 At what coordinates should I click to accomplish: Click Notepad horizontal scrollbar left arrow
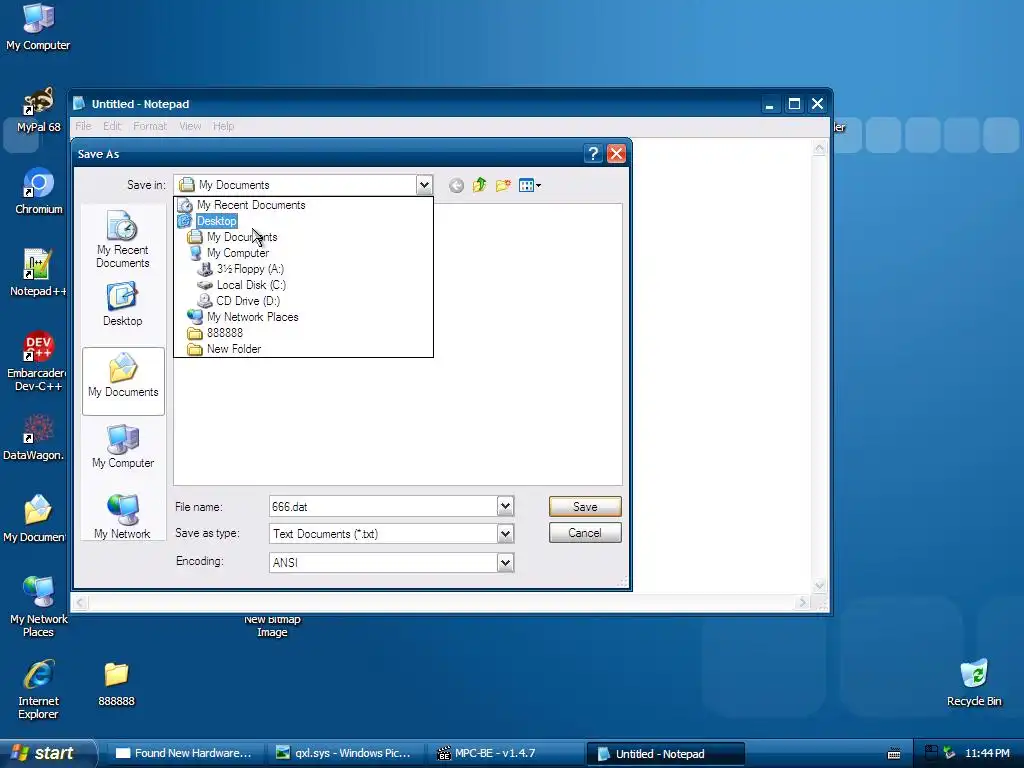(x=80, y=602)
